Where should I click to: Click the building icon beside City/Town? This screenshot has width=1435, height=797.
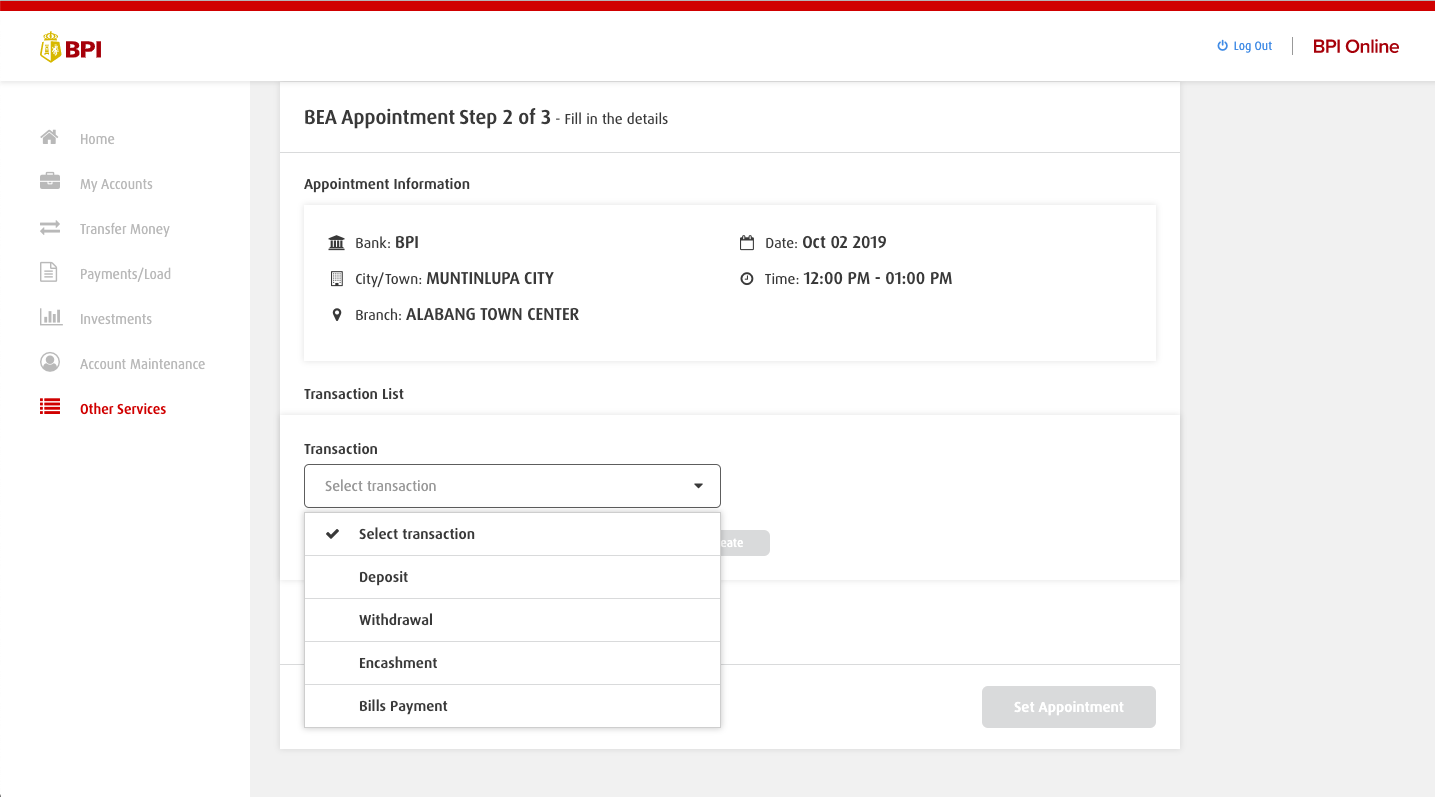(x=336, y=279)
